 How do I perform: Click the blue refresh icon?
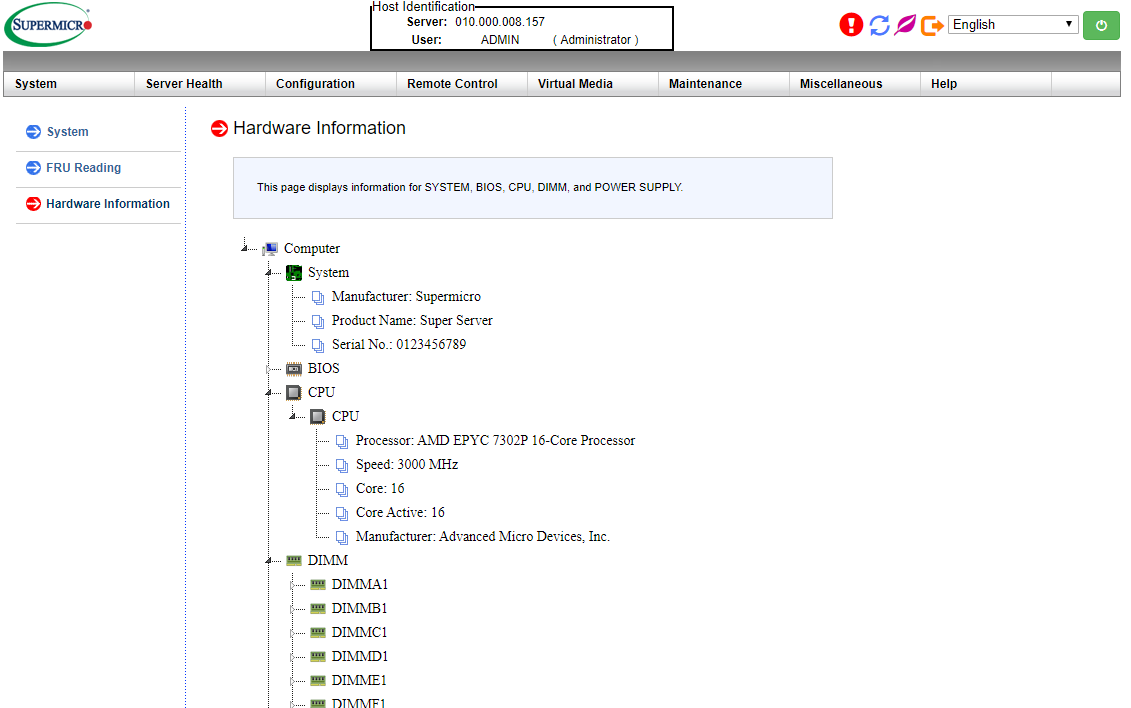(879, 25)
